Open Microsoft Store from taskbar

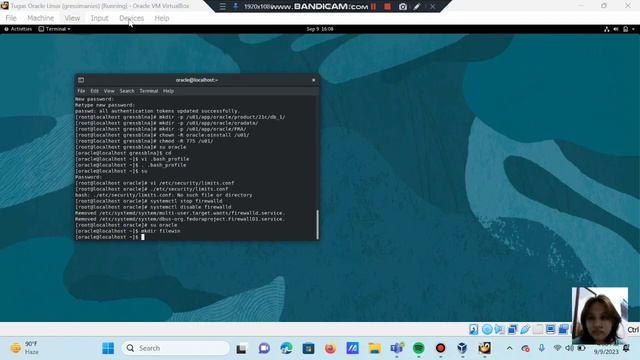[x=308, y=348]
